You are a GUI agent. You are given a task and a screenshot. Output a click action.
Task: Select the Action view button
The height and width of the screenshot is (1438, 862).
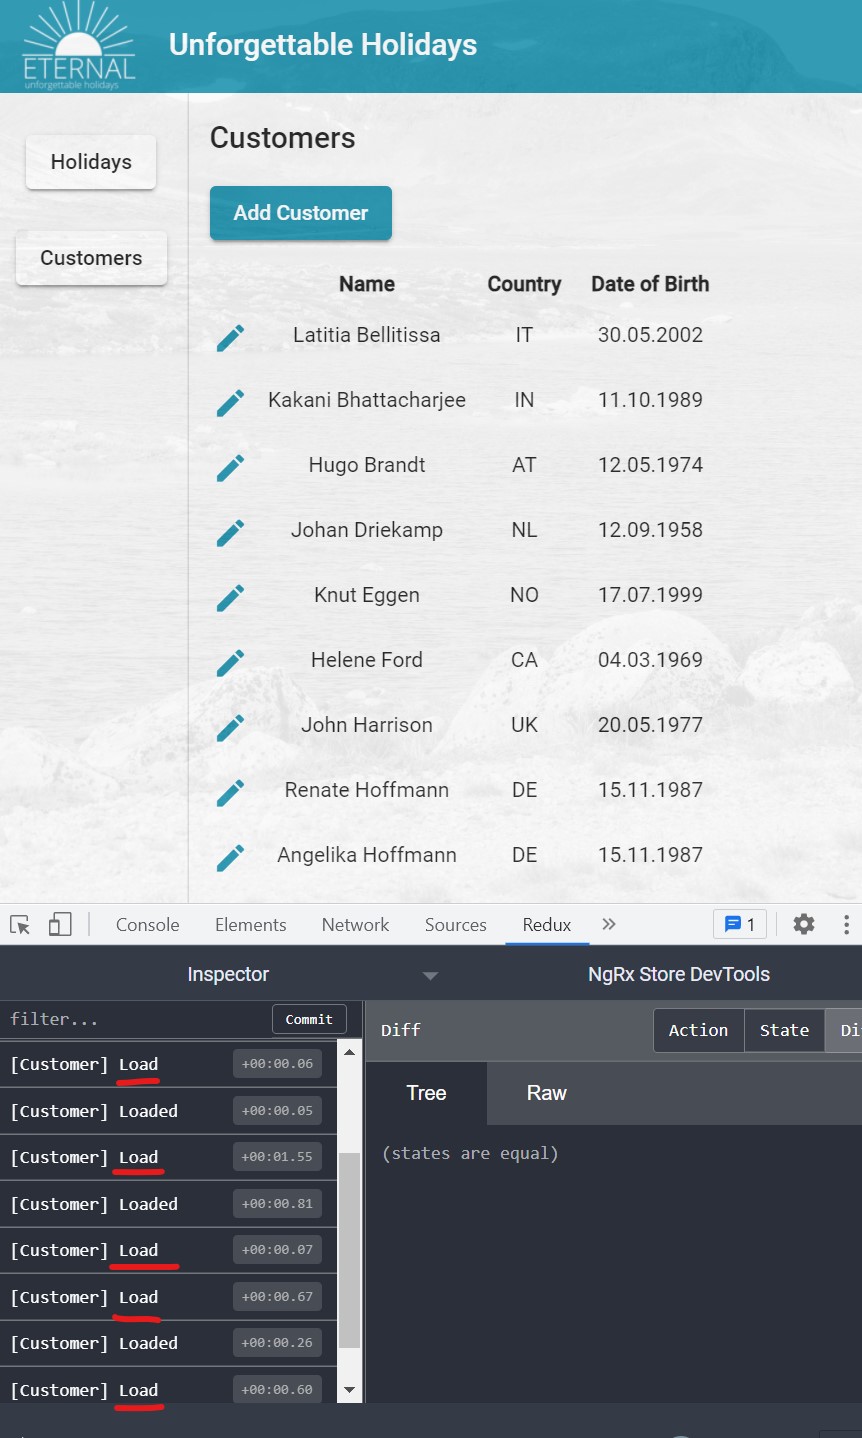coord(698,1030)
